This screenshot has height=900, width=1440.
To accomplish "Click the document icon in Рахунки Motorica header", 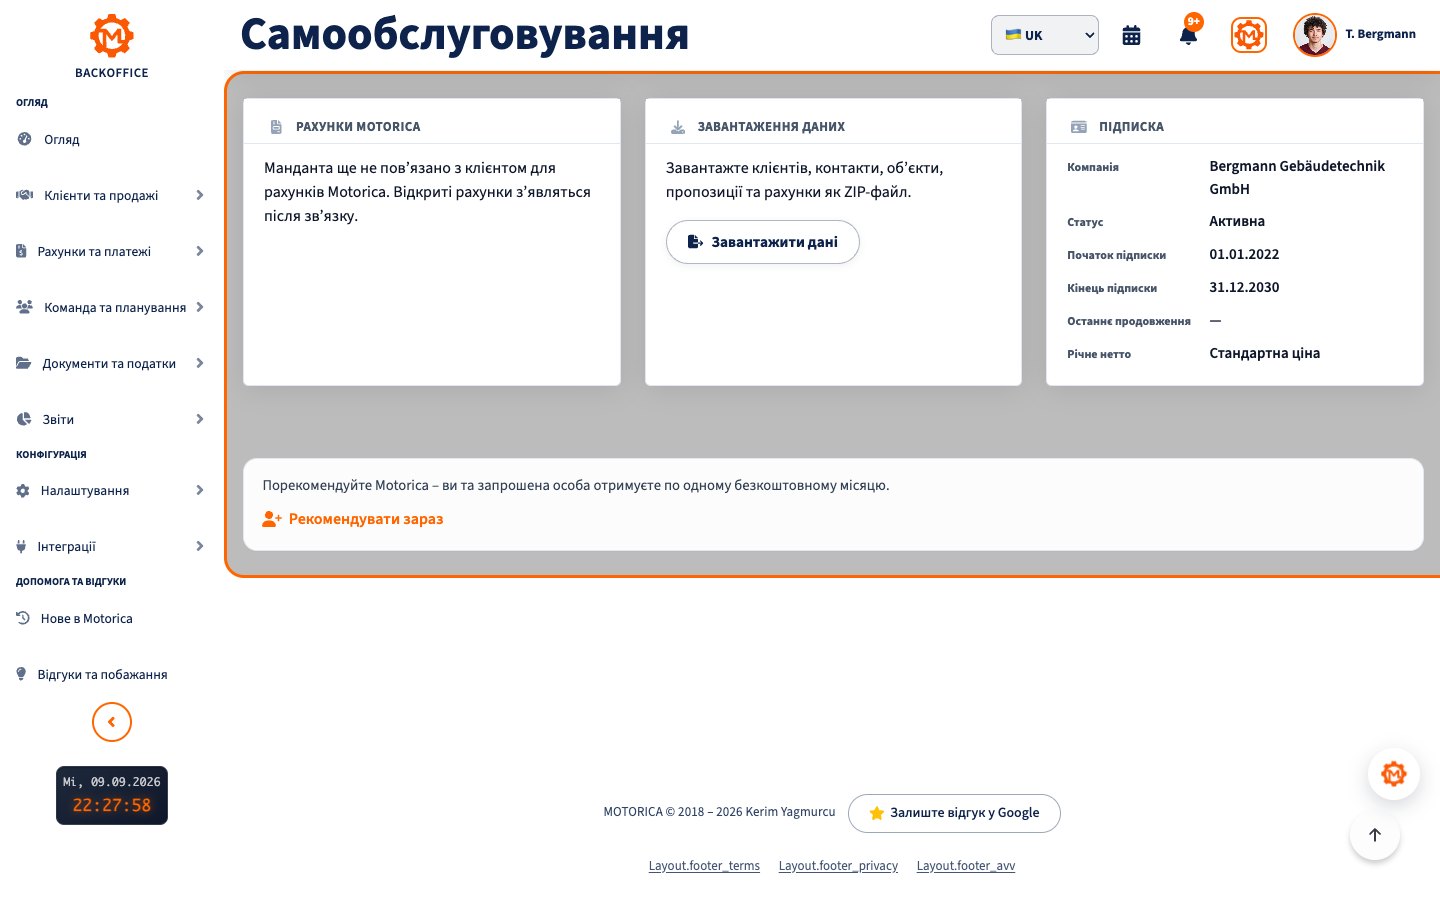I will [x=276, y=127].
